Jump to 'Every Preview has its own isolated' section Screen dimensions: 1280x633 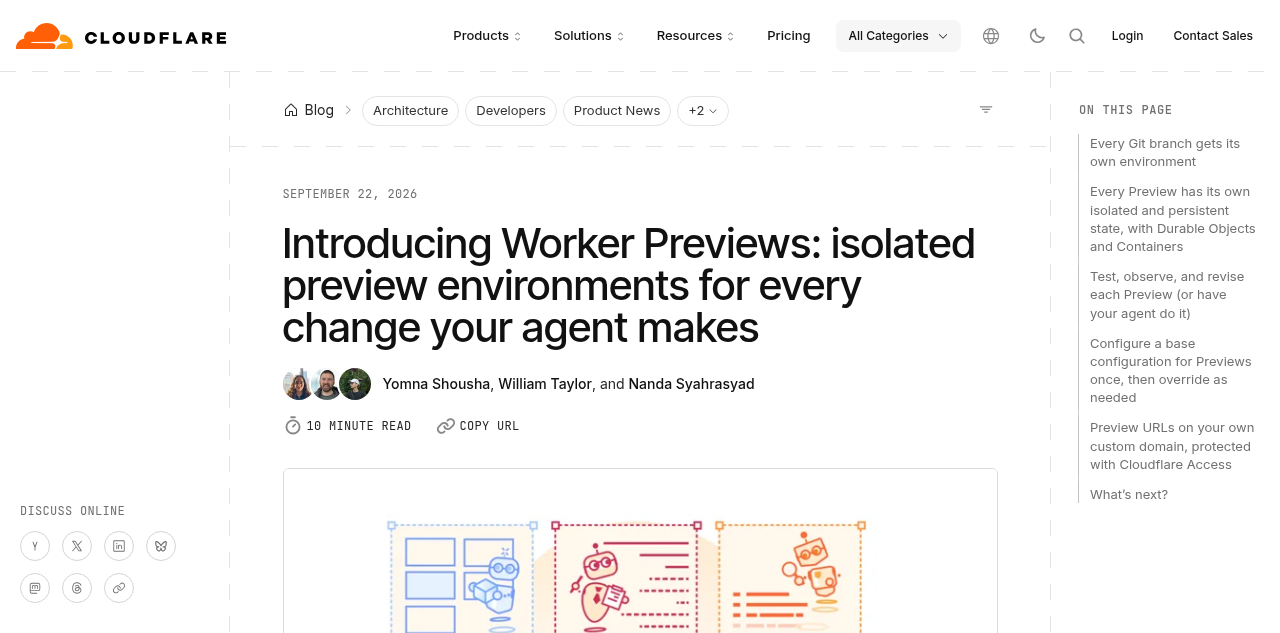(1173, 219)
